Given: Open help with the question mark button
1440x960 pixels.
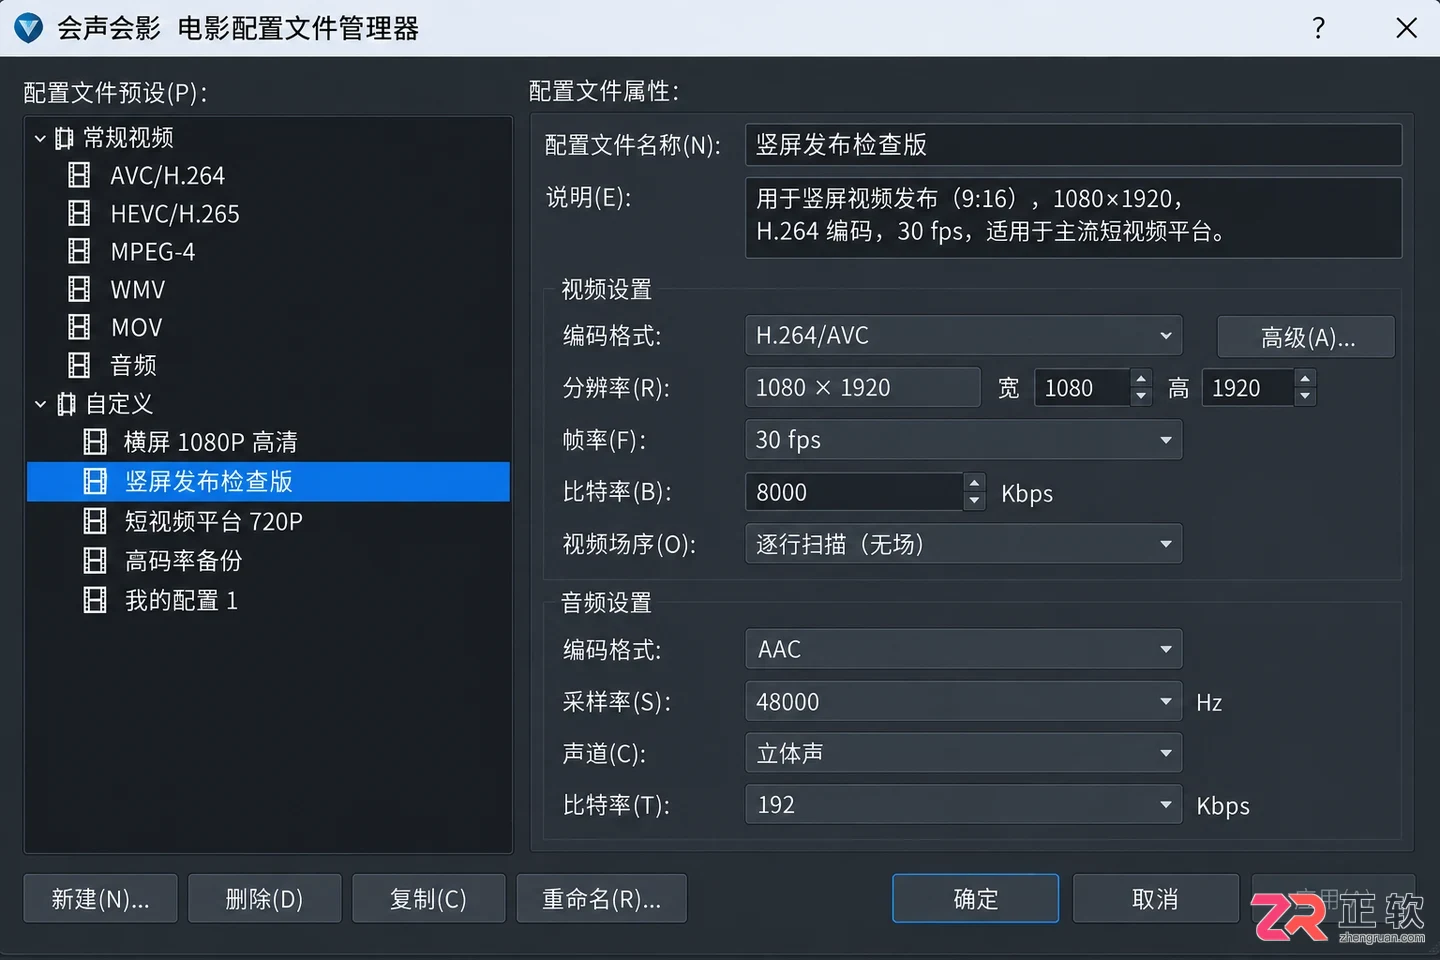Looking at the screenshot, I should [1318, 28].
